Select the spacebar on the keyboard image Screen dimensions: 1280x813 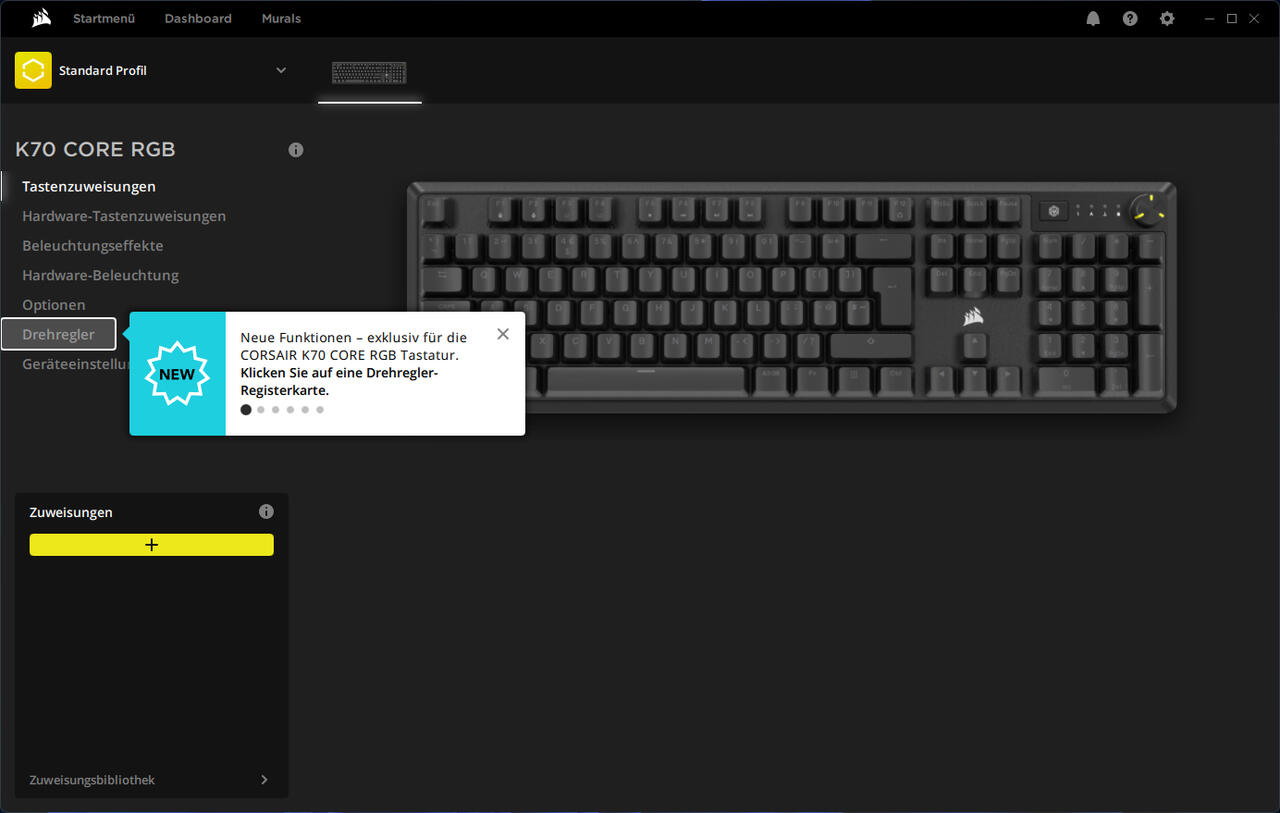click(x=646, y=381)
